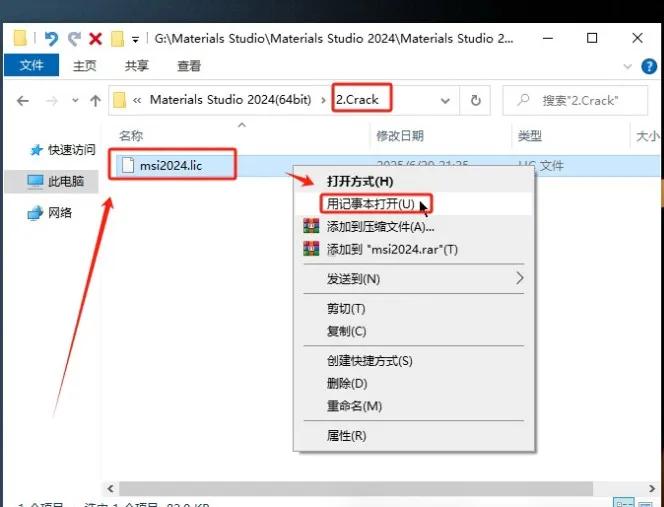Screen dimensions: 664x507
Task: Choose 添加到 "msi2024.rar"(T) option
Action: tap(392, 249)
